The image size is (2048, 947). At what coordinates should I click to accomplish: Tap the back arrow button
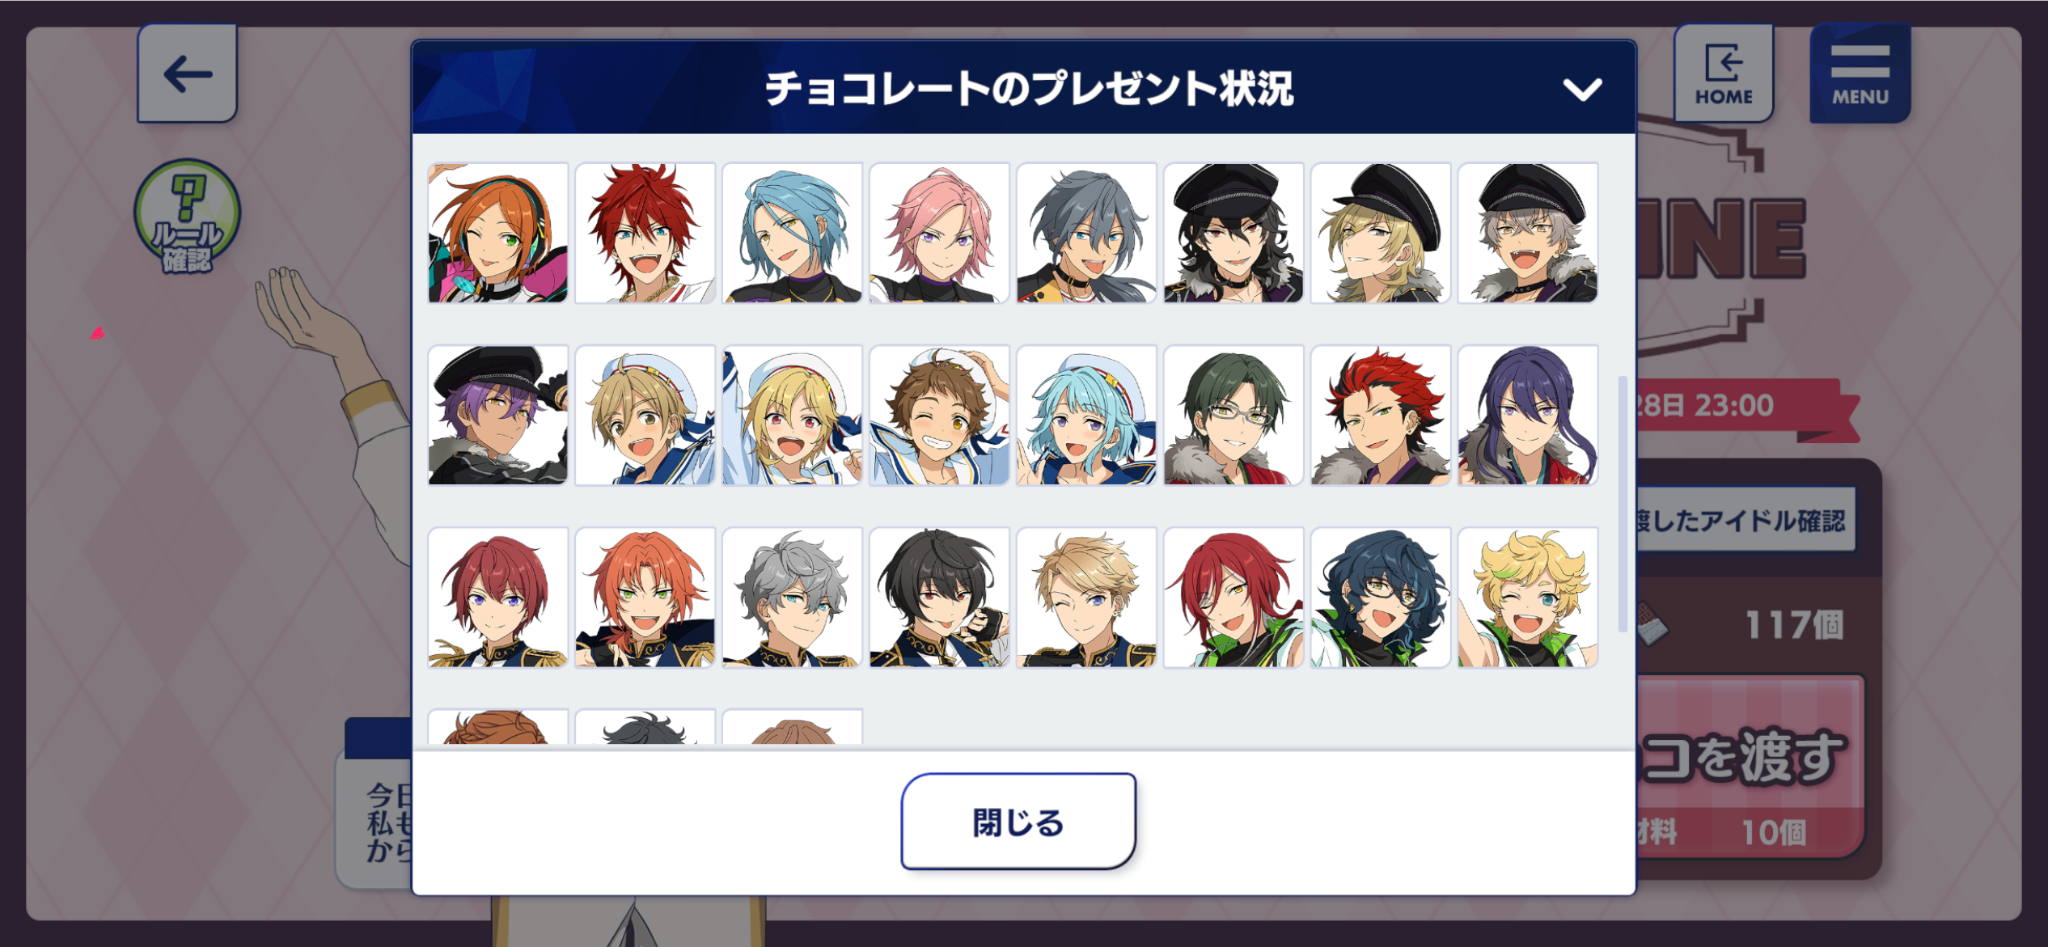pos(187,73)
